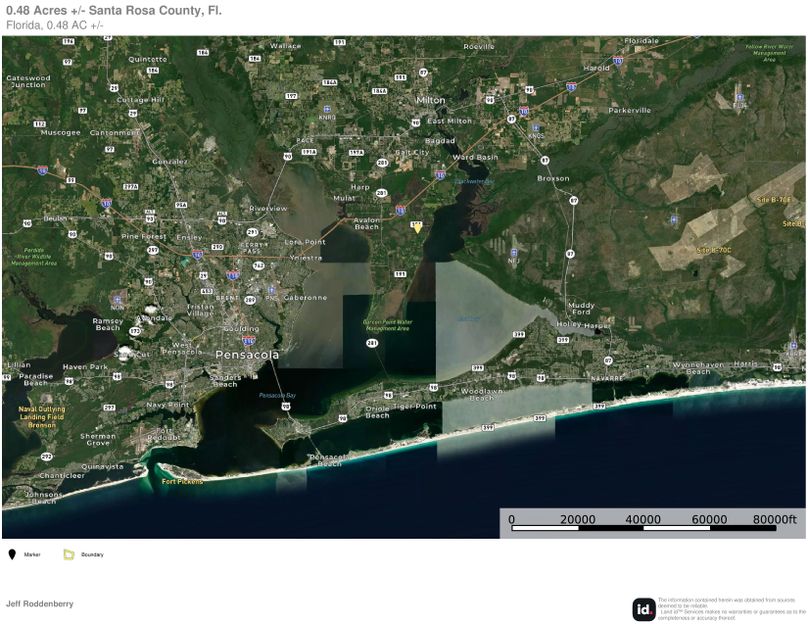Click the Route 281 shield near Garcon Point
Viewport: 808px width, 624px height.
(x=372, y=340)
